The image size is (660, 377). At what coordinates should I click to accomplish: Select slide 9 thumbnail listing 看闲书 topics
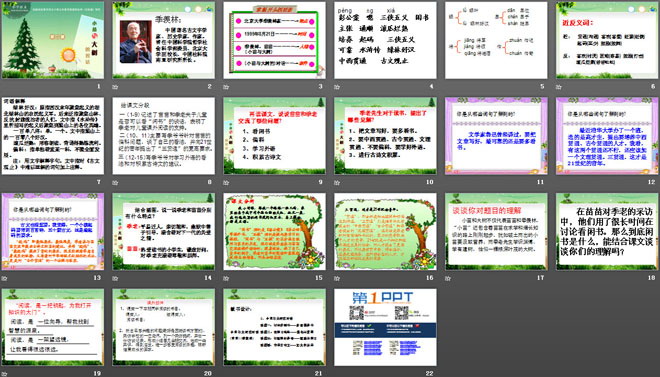(274, 136)
